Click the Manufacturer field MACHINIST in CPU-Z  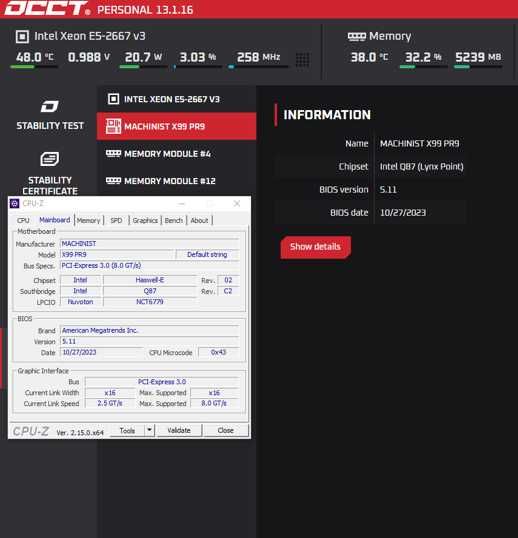[x=150, y=244]
